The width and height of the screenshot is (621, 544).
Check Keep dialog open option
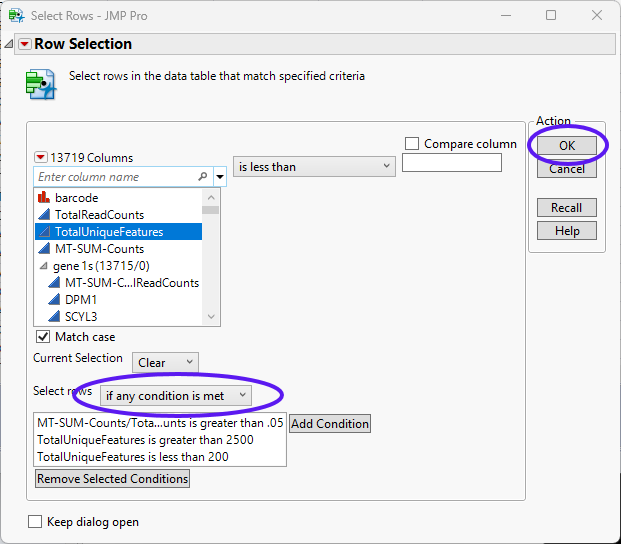(35, 522)
